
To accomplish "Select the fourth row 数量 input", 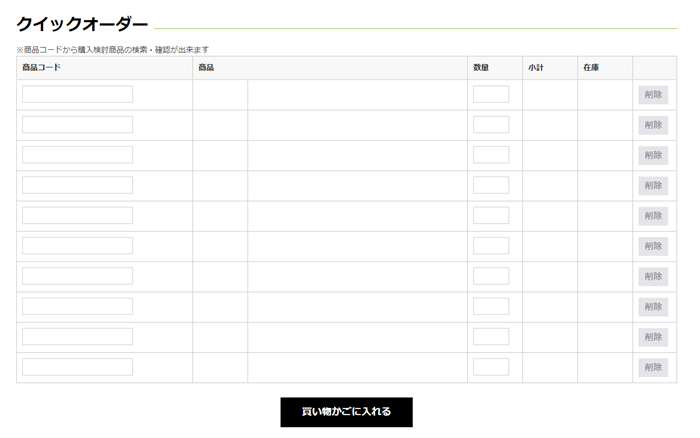I will click(x=490, y=185).
